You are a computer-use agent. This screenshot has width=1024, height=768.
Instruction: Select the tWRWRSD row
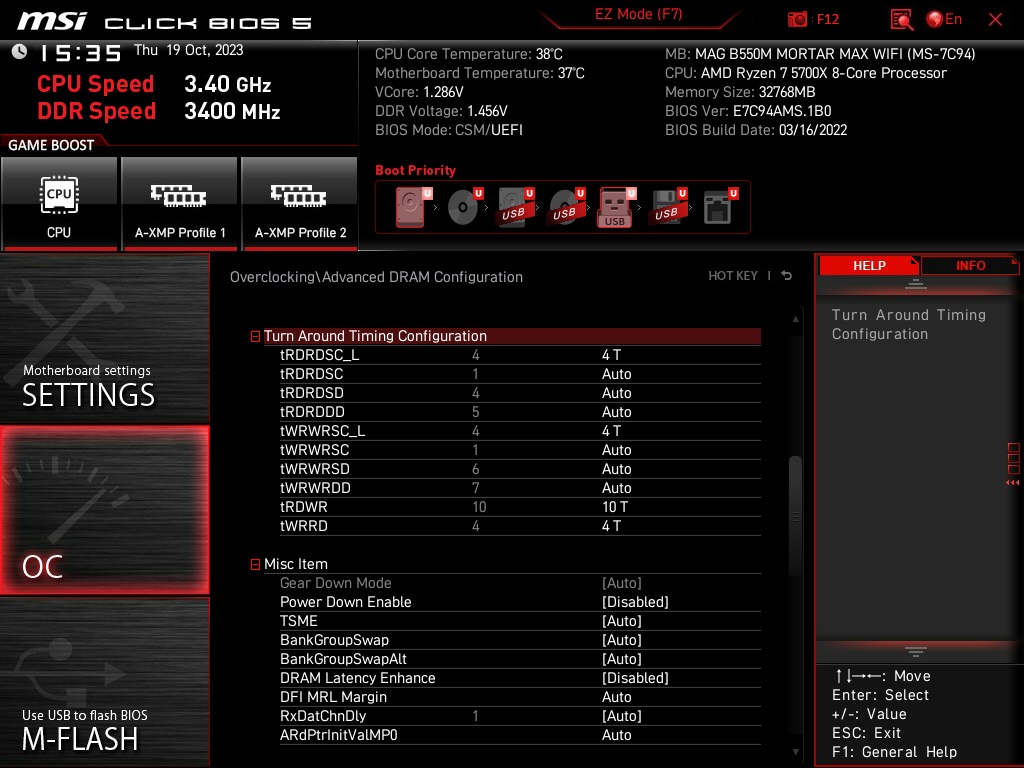click(520, 469)
